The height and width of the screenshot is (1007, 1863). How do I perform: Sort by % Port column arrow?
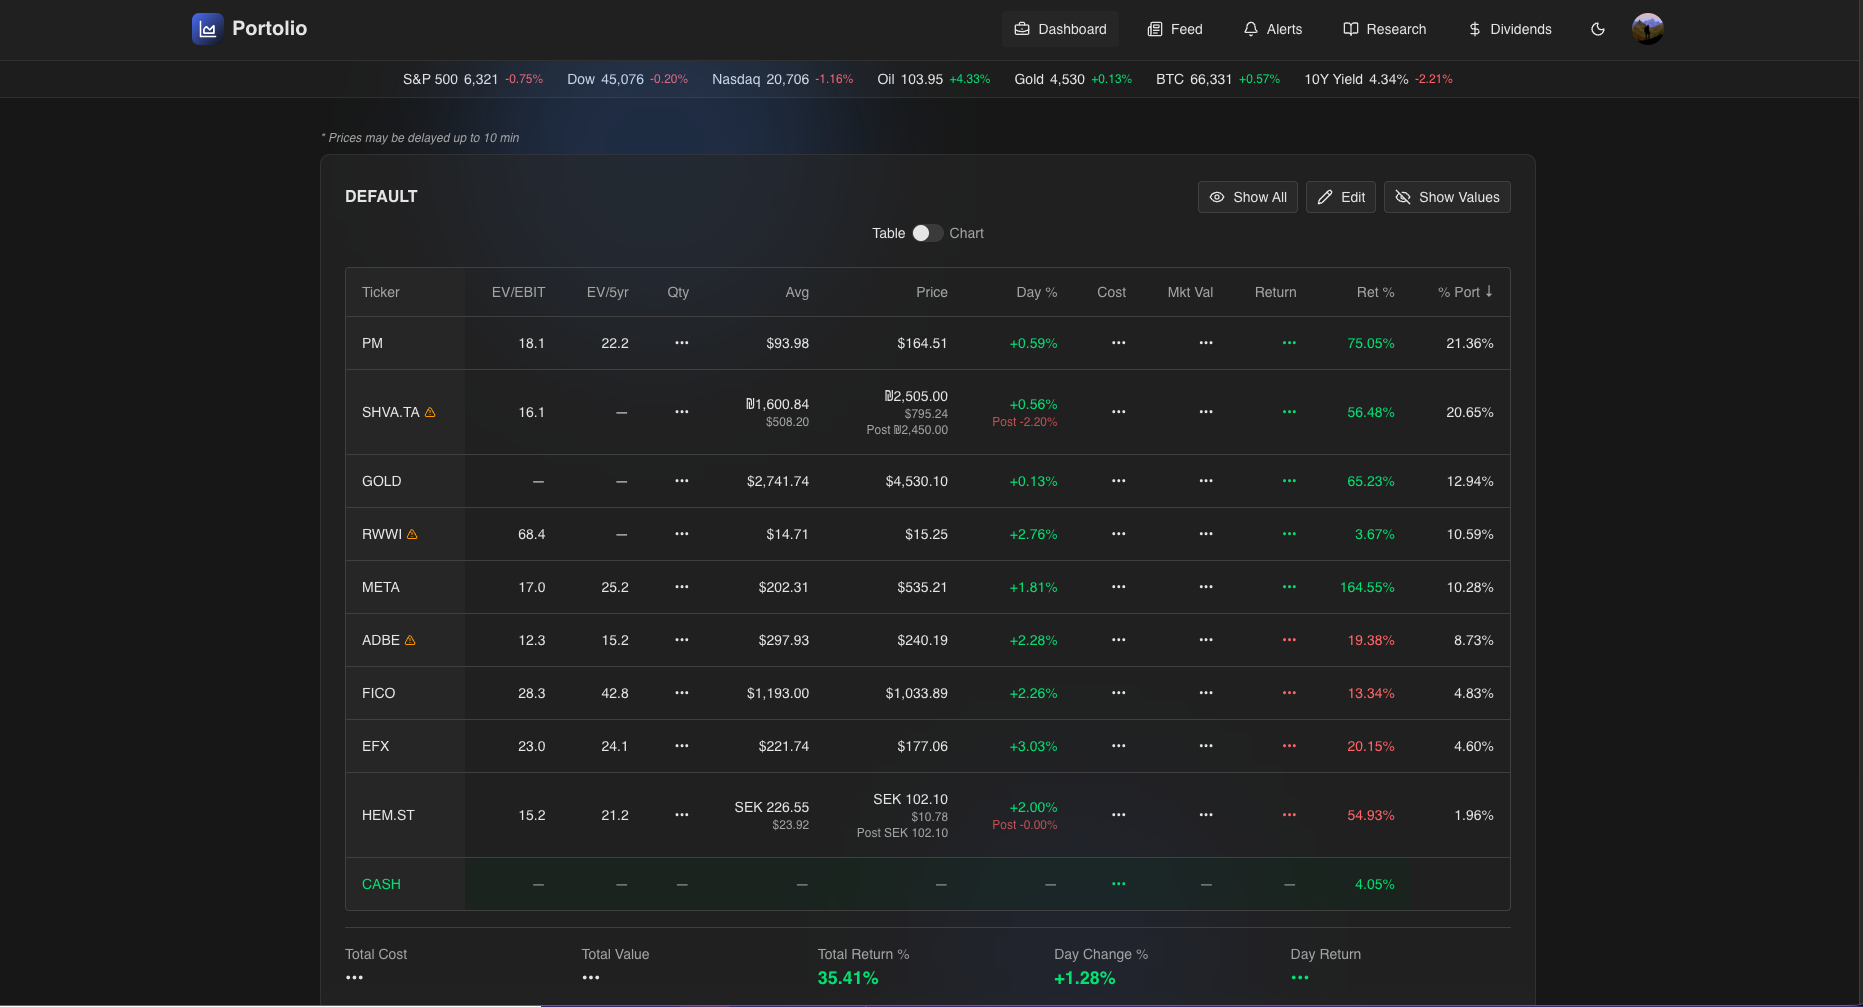[1489, 291]
